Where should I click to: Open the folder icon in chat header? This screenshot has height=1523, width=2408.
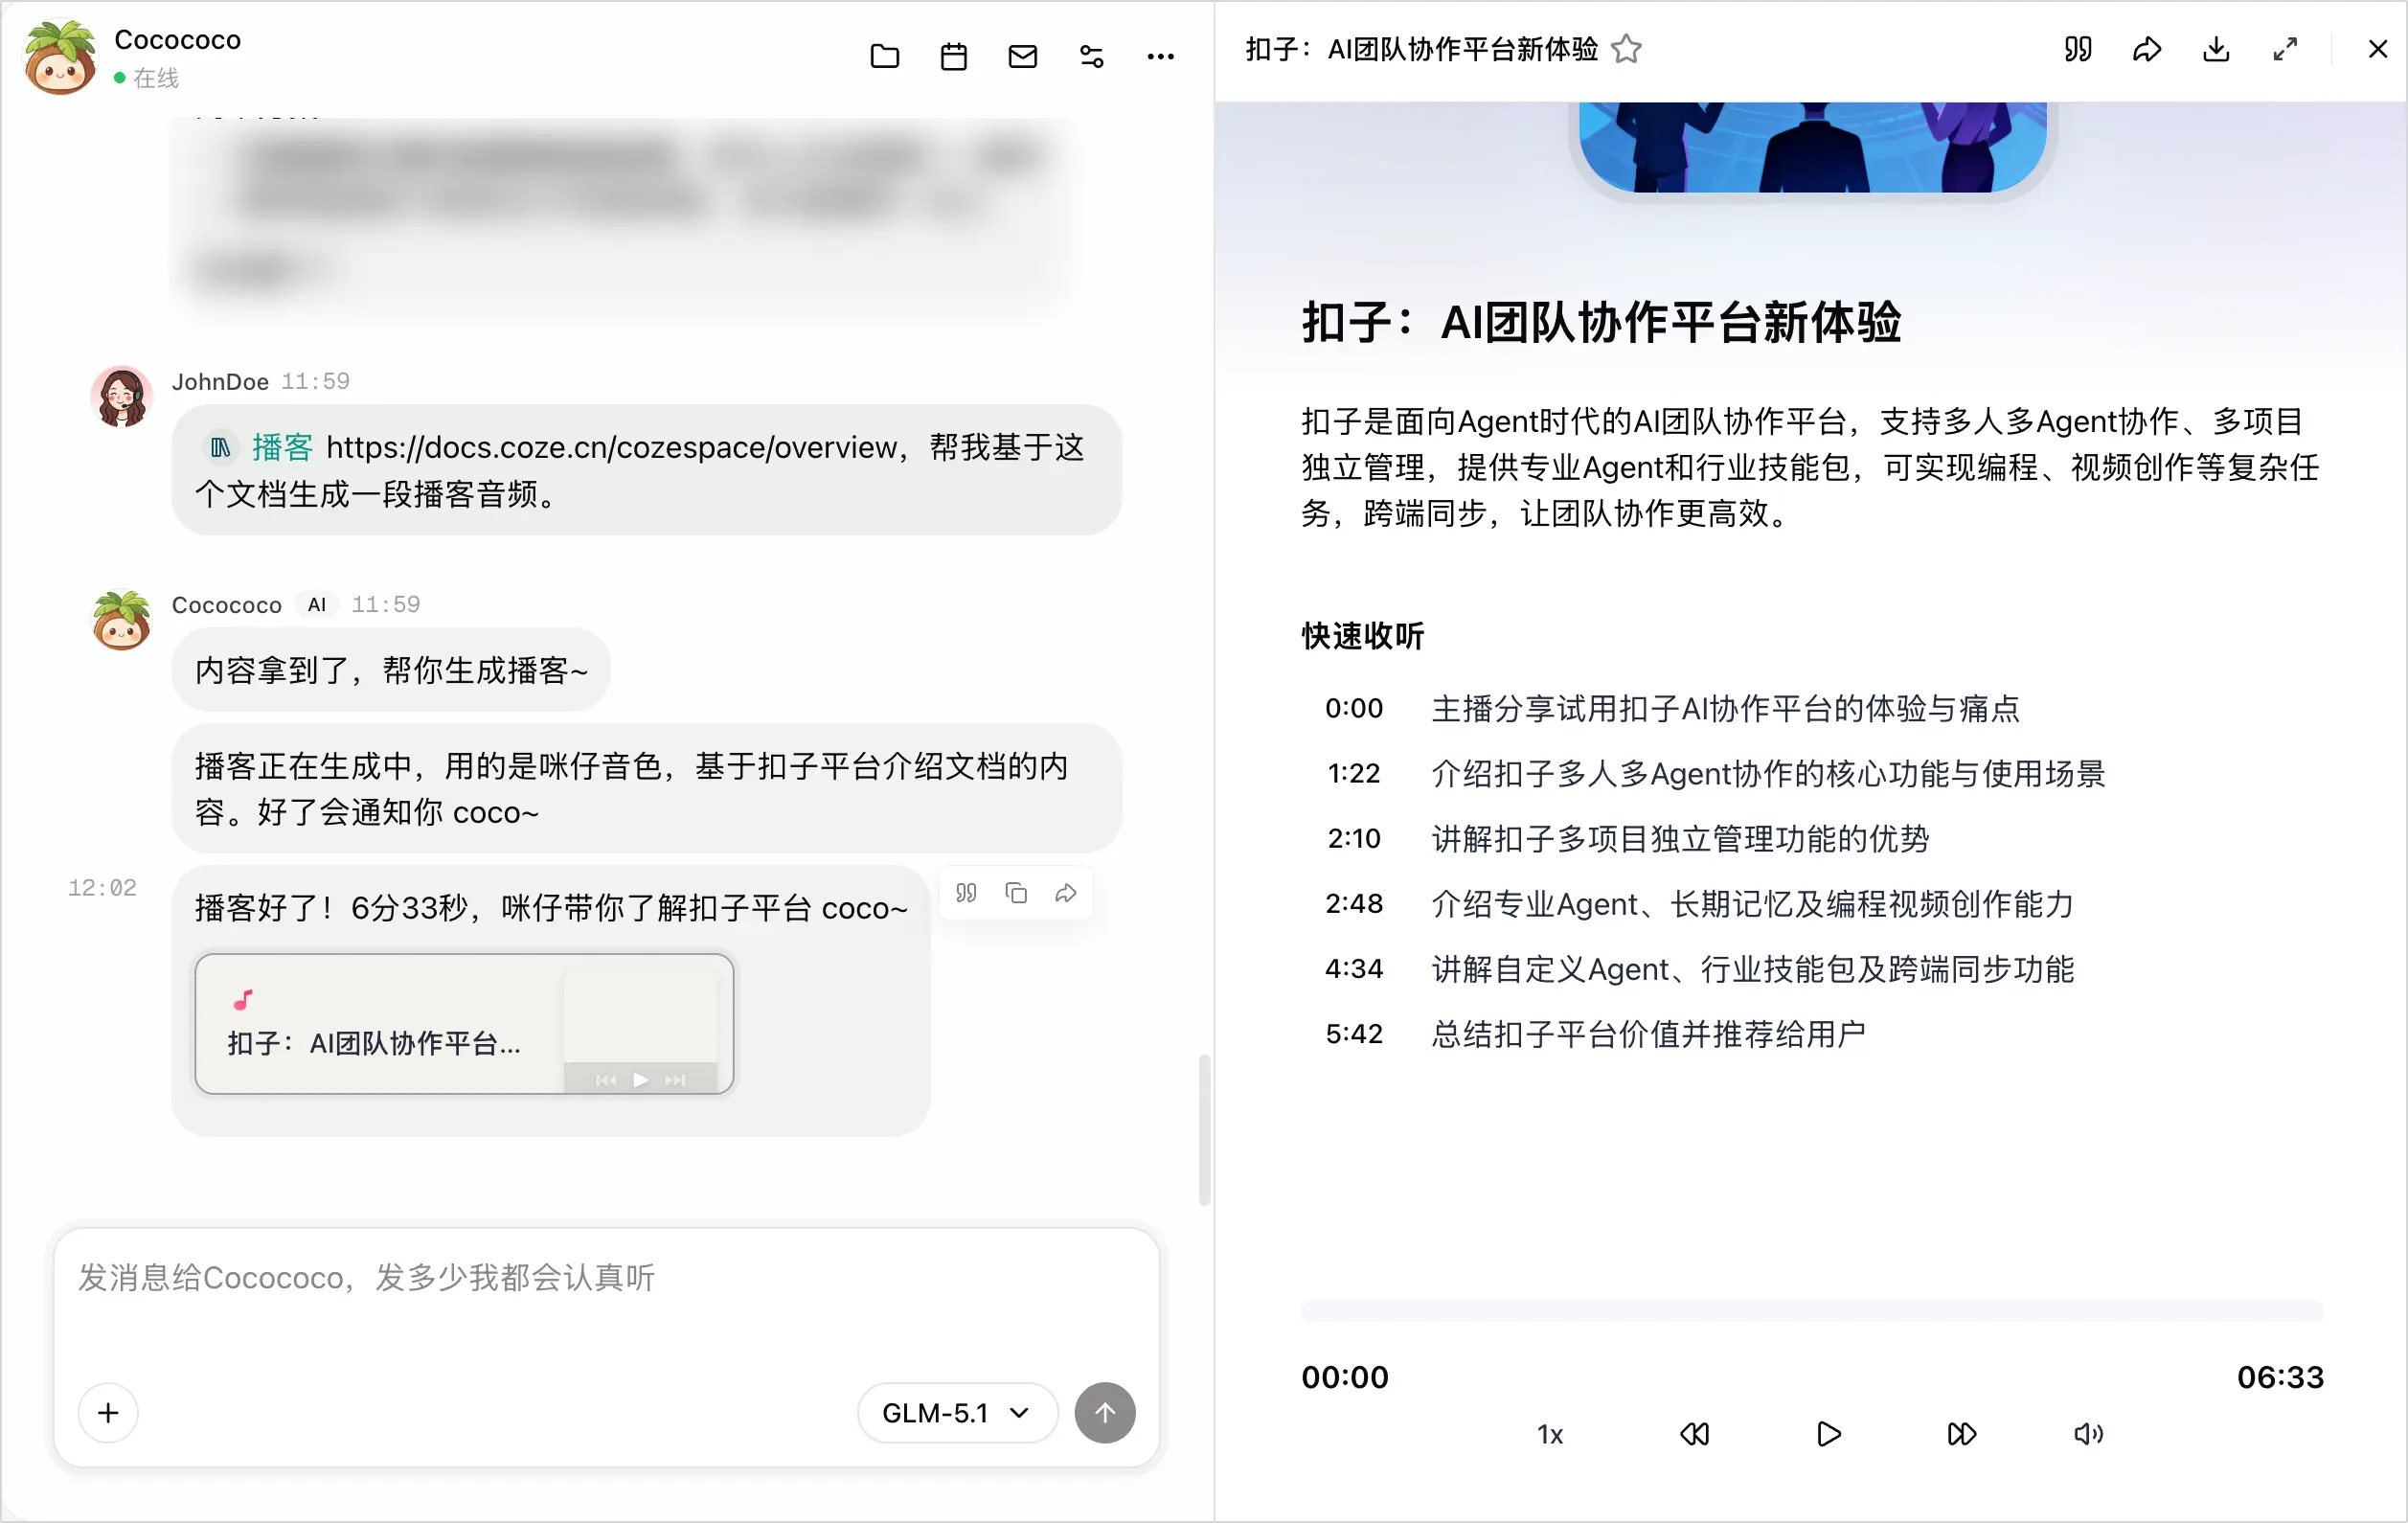click(884, 56)
